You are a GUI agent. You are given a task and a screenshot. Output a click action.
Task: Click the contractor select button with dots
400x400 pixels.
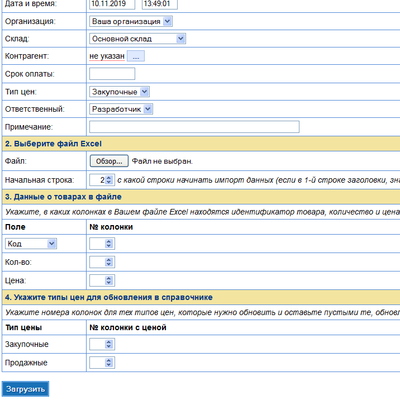136,56
